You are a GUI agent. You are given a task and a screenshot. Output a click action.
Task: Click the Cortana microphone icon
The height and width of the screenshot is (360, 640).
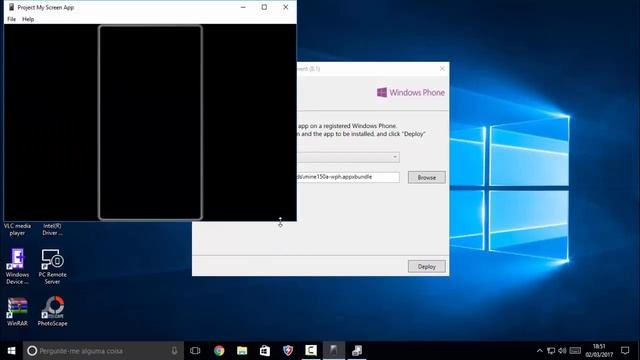point(174,351)
